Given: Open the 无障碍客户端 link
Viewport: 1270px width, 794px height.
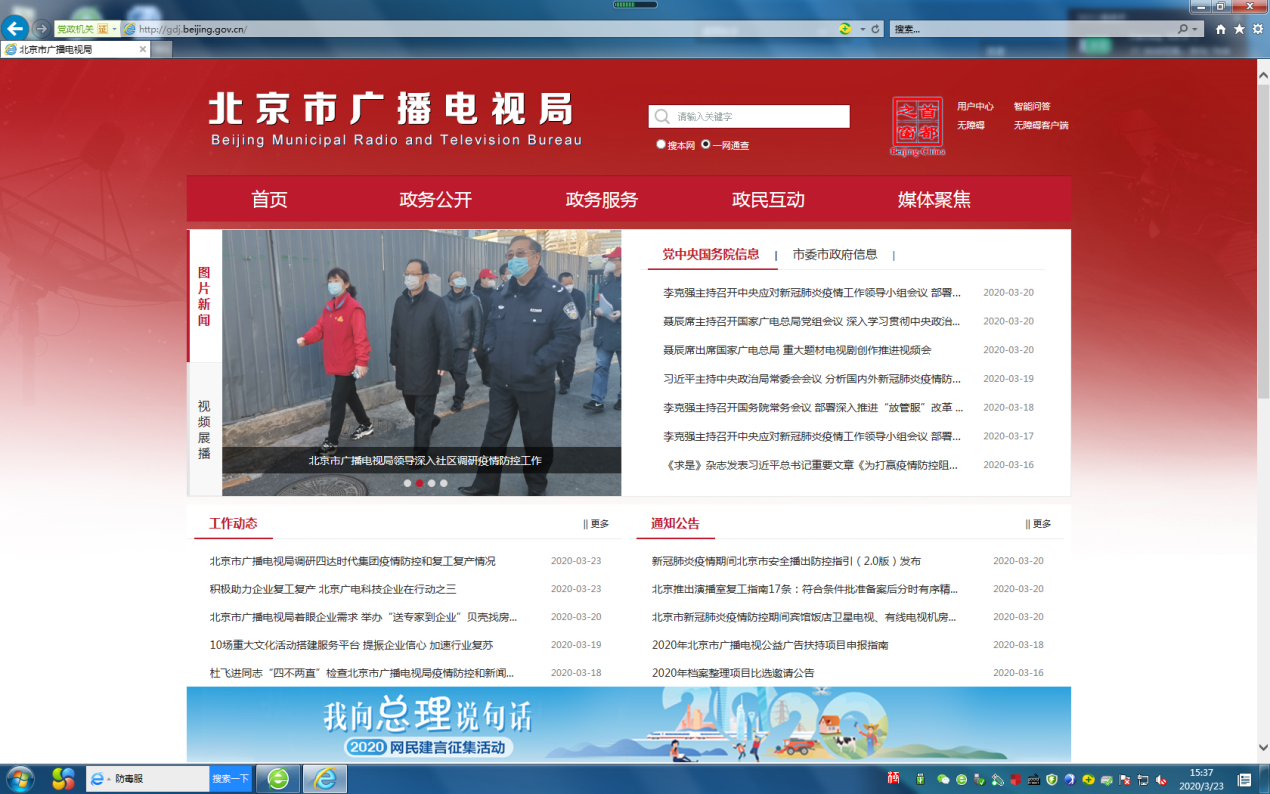Looking at the screenshot, I should tap(1041, 125).
